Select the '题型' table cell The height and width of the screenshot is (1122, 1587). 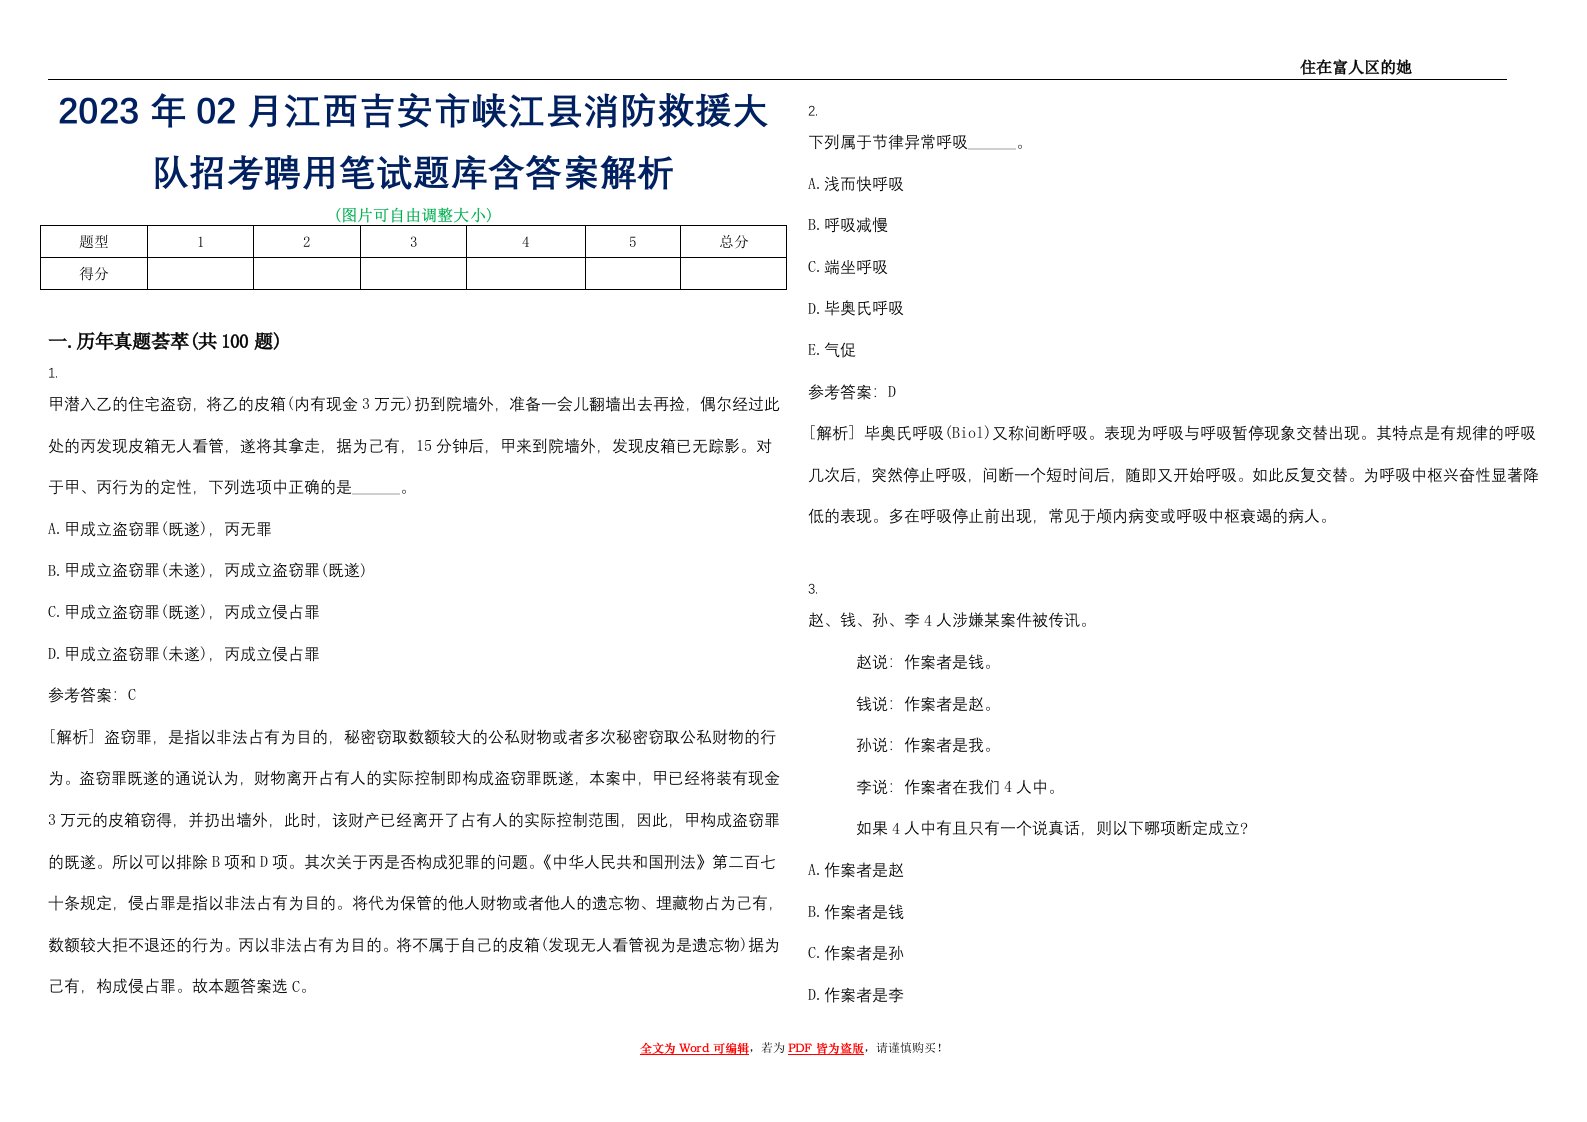[94, 242]
